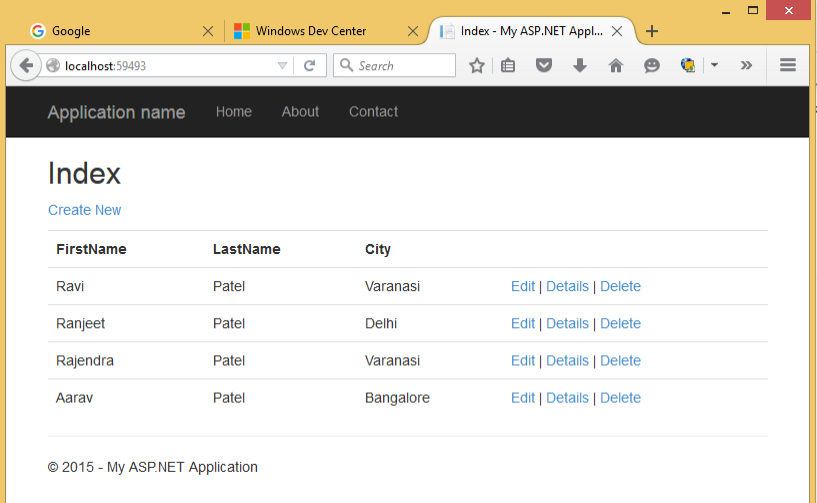Click the browser back arrow button
Image resolution: width=817 pixels, height=503 pixels.
coord(26,66)
